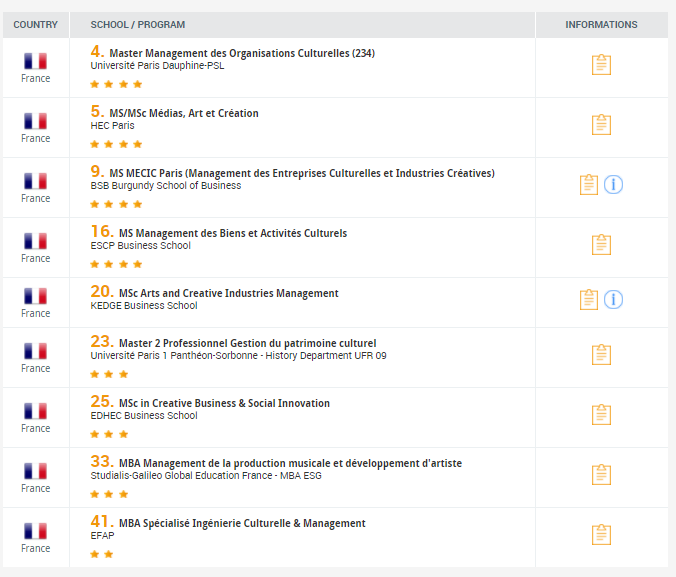
Task: Open clipboard icon for BSB Burgundy School row
Action: click(588, 185)
